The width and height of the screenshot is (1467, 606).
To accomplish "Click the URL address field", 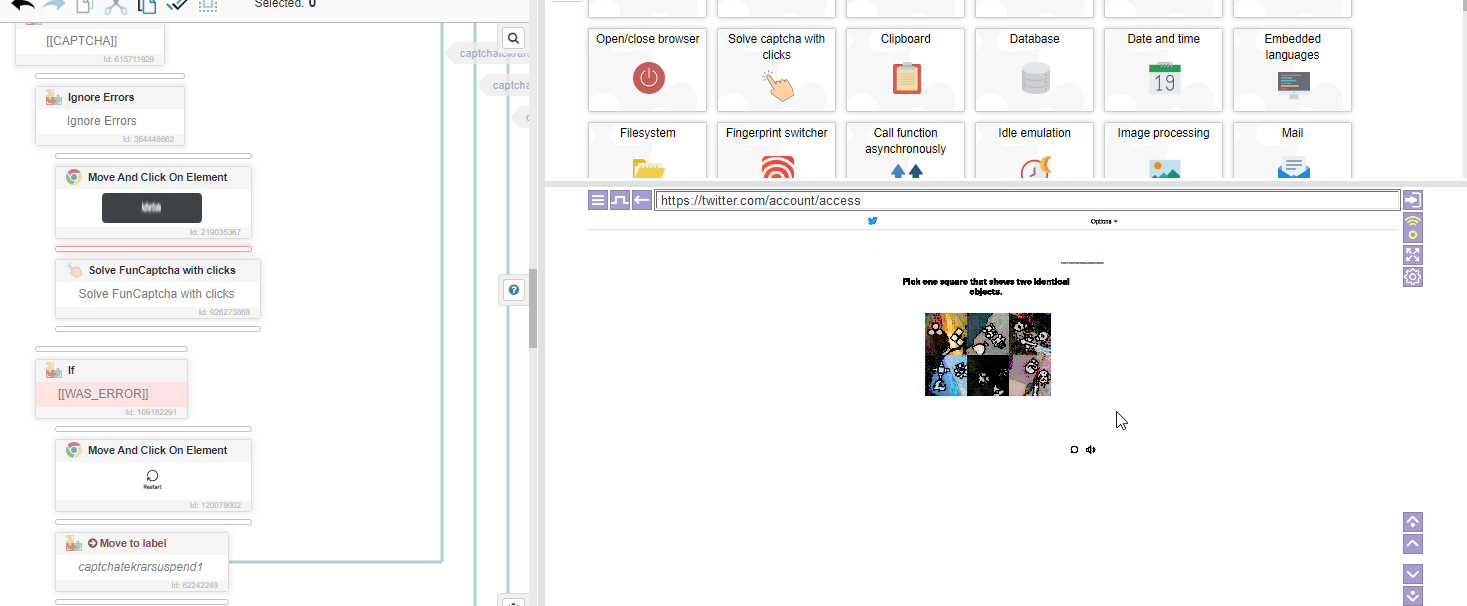I will point(1026,200).
